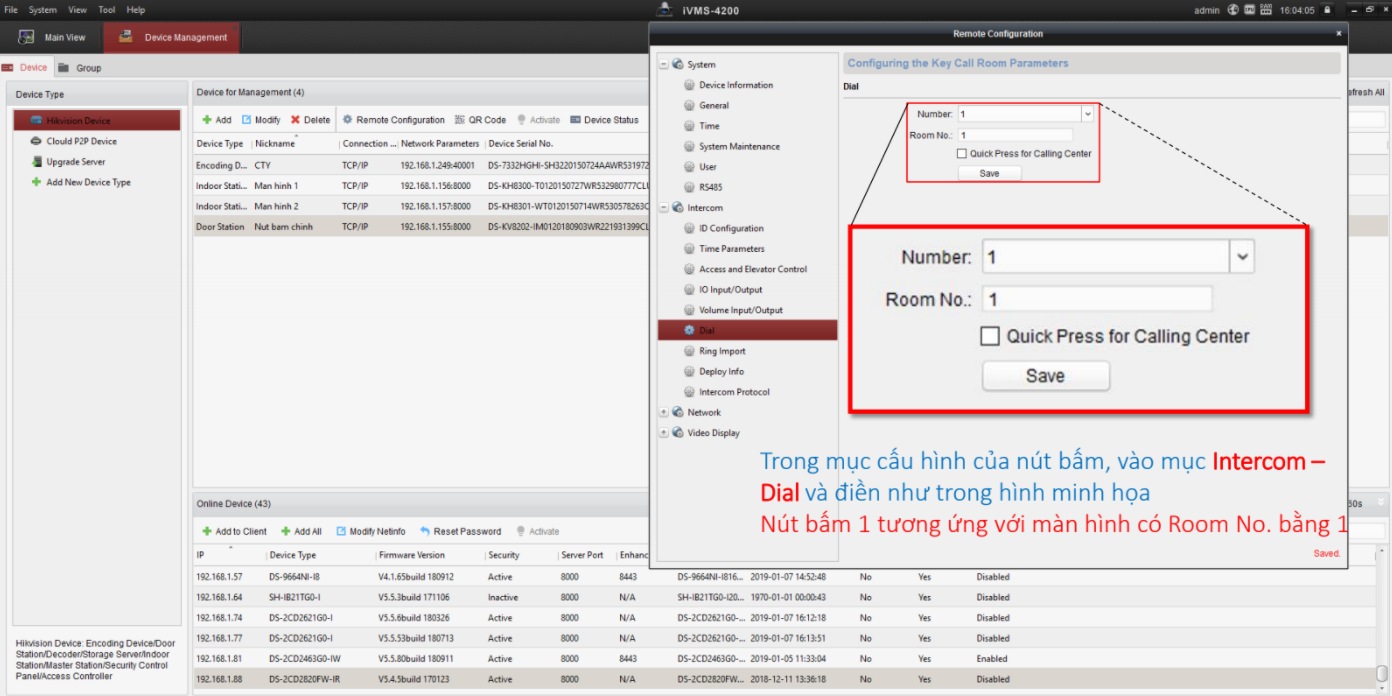Image resolution: width=1392 pixels, height=696 pixels.
Task: Open the Number dropdown in Dial settings
Action: pyautogui.click(x=1086, y=113)
